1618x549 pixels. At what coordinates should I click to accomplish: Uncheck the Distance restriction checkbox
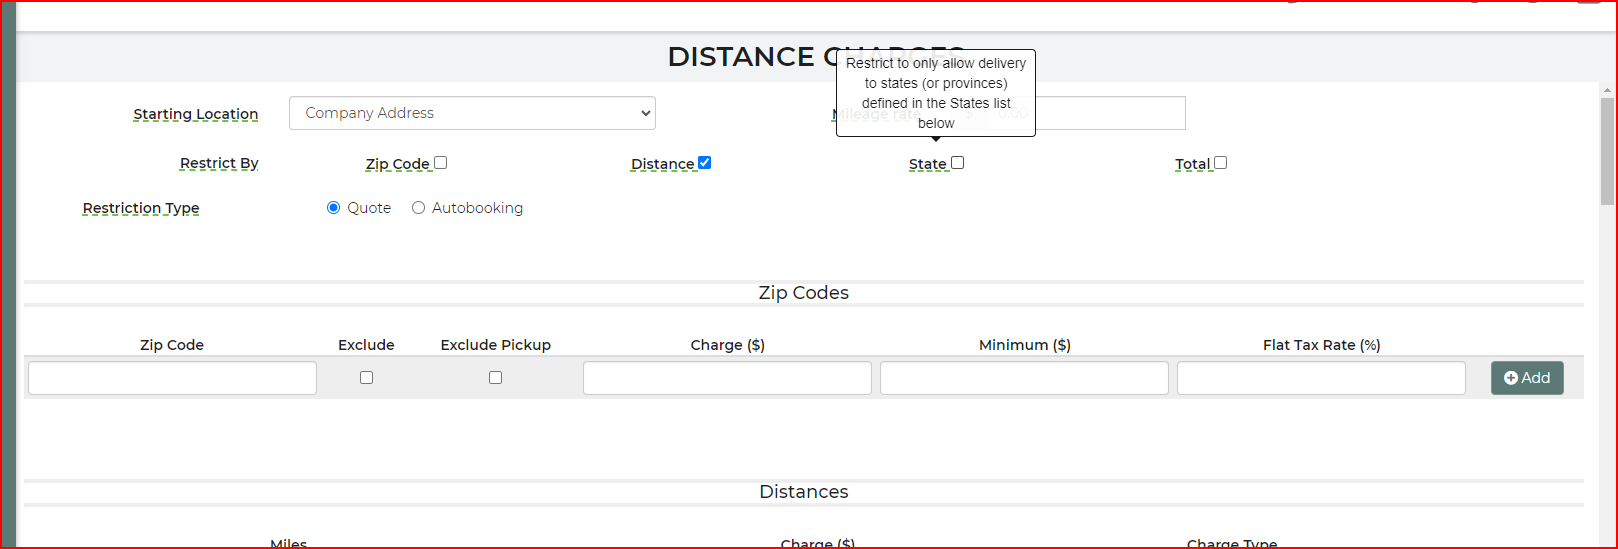705,163
